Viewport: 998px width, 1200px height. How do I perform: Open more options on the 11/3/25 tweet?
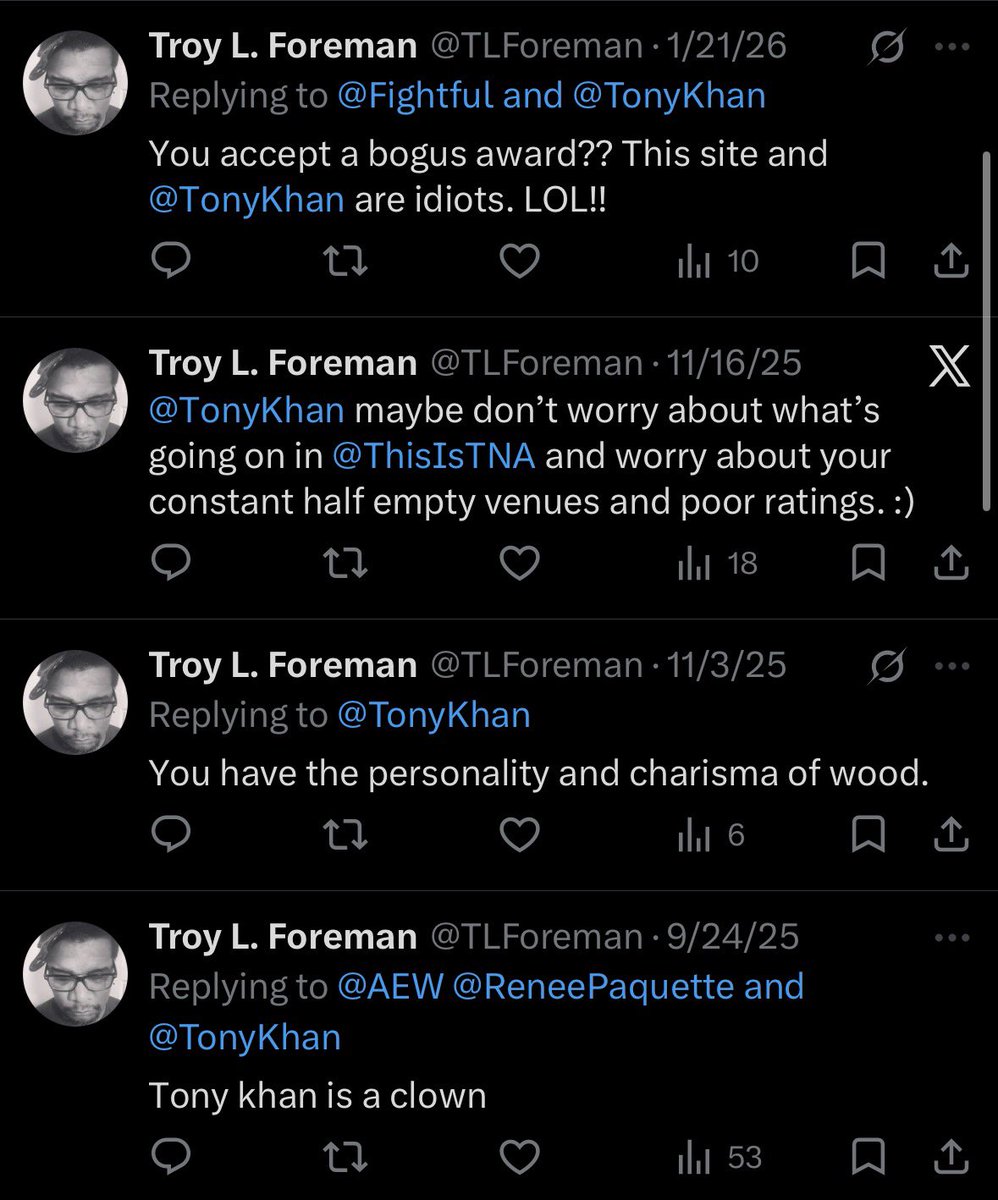951,664
